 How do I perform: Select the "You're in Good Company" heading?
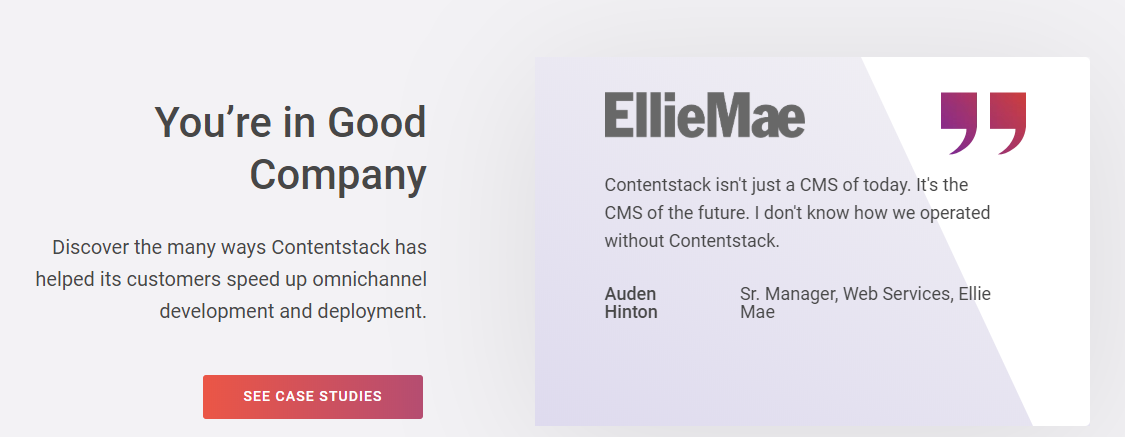pos(290,148)
